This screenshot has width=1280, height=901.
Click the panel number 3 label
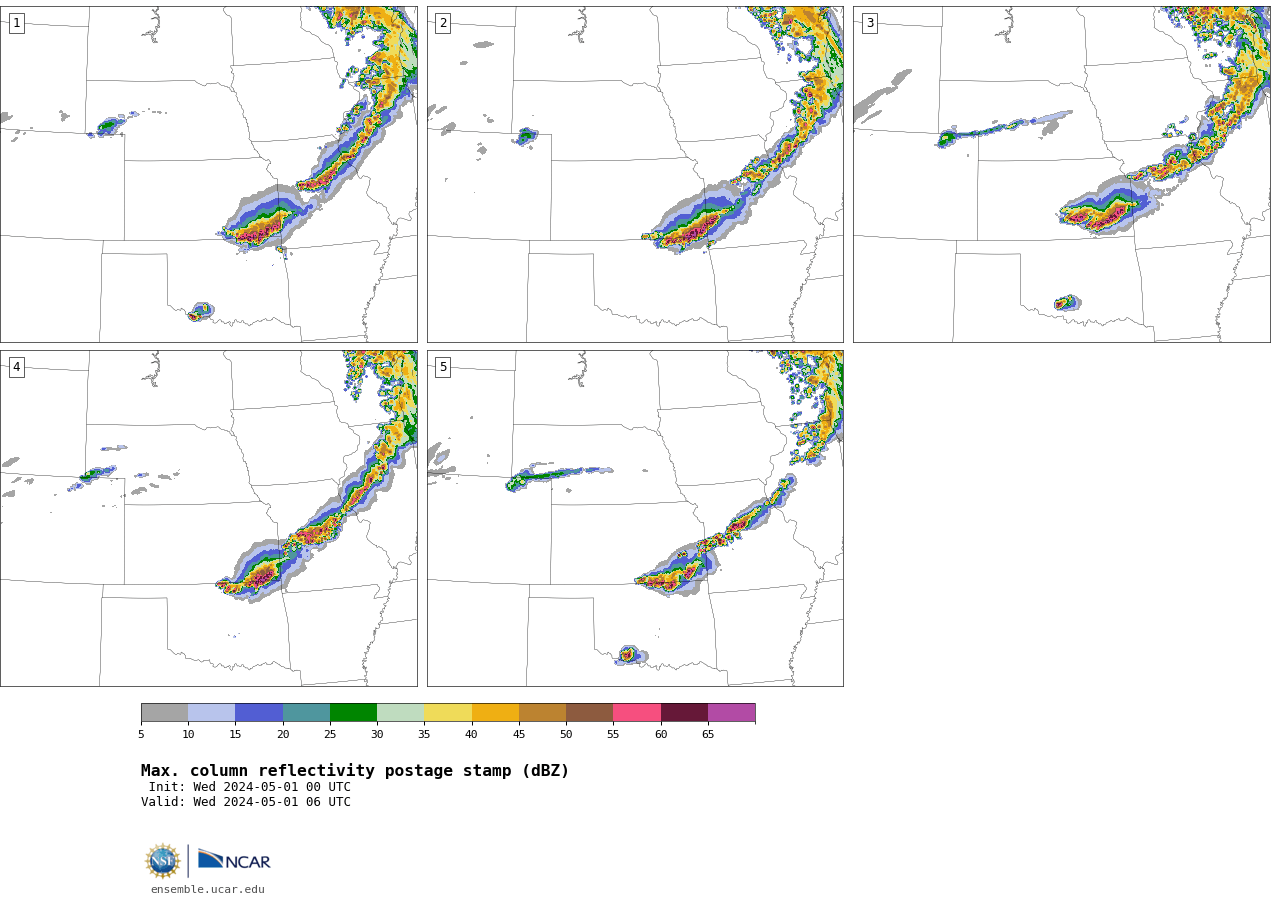869,23
